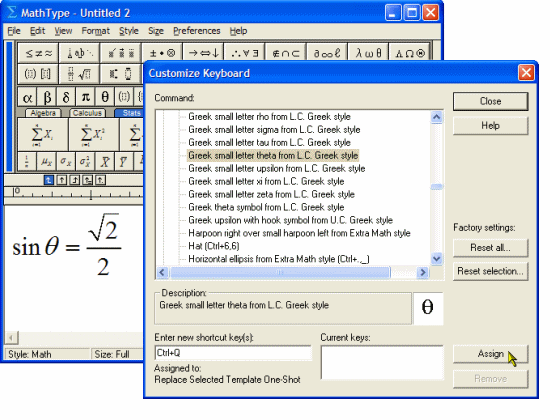
Task: Open the uppercase Greek palette (ΛΩΘ)
Action: [410, 53]
